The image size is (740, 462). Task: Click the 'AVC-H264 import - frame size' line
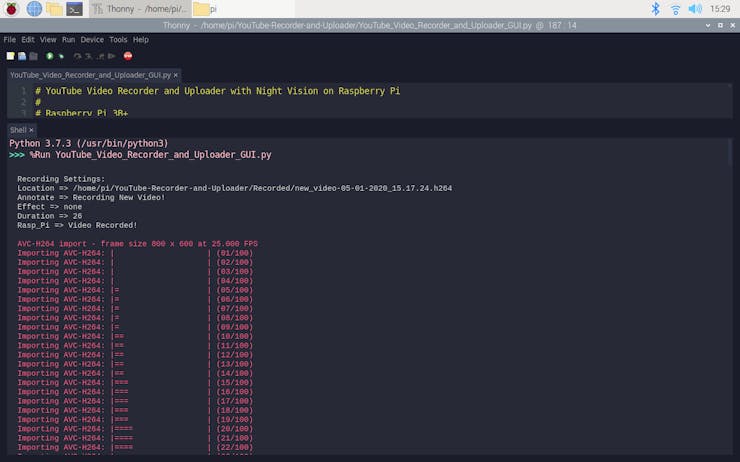pyautogui.click(x=137, y=244)
